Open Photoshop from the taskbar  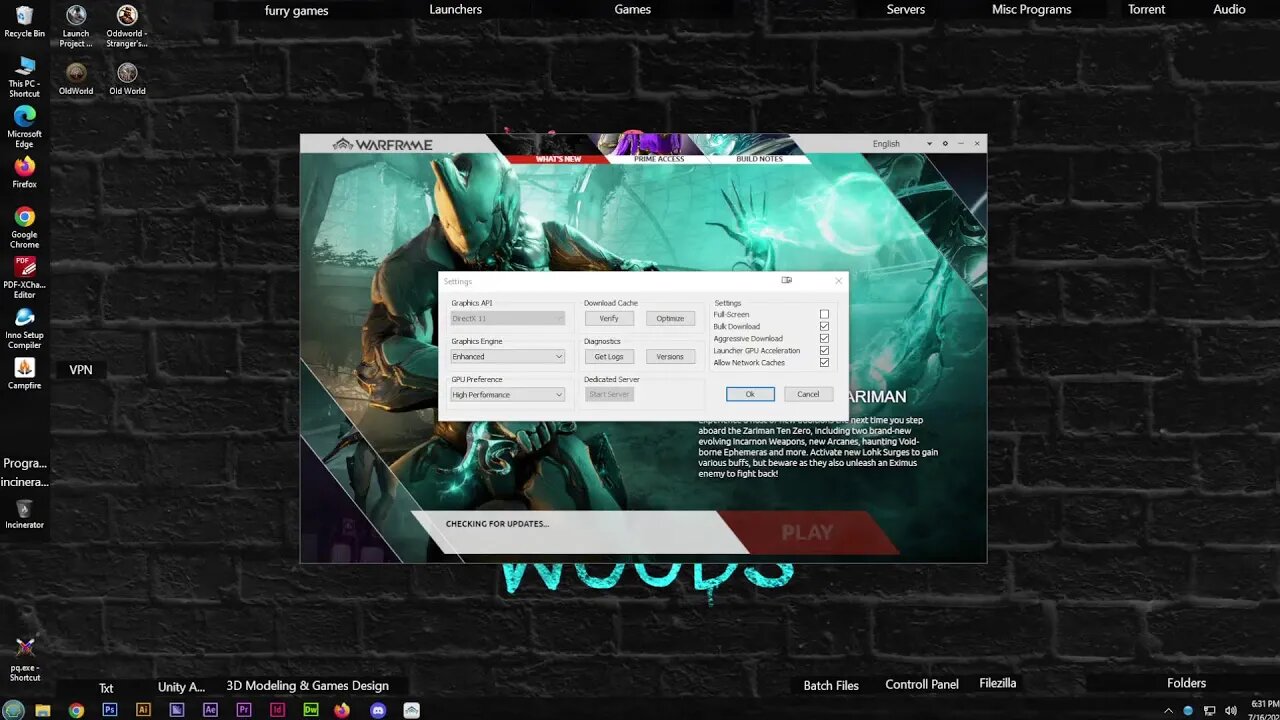coord(110,710)
